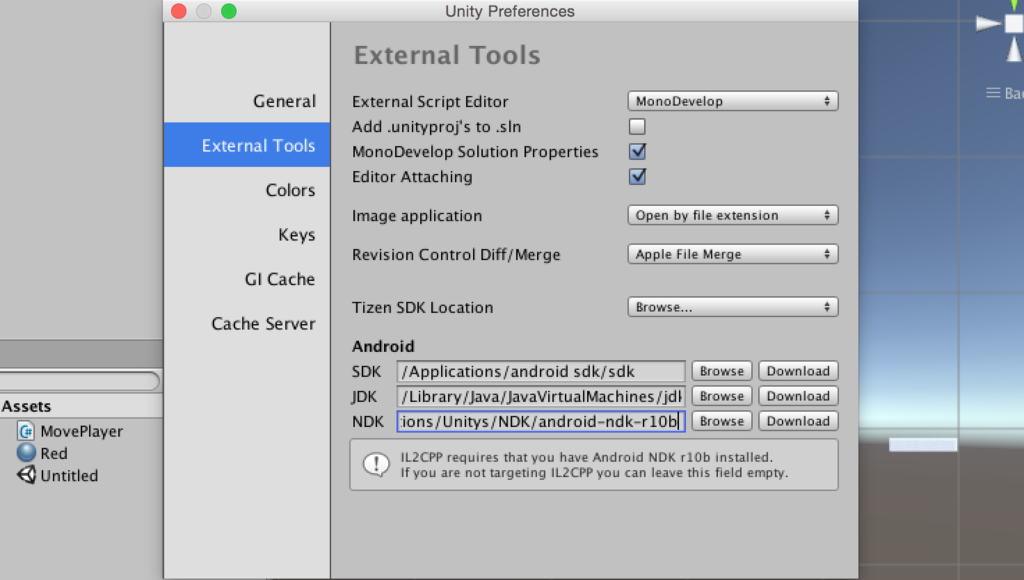This screenshot has height=580, width=1024.
Task: Click the Android section label
Action: 383,346
